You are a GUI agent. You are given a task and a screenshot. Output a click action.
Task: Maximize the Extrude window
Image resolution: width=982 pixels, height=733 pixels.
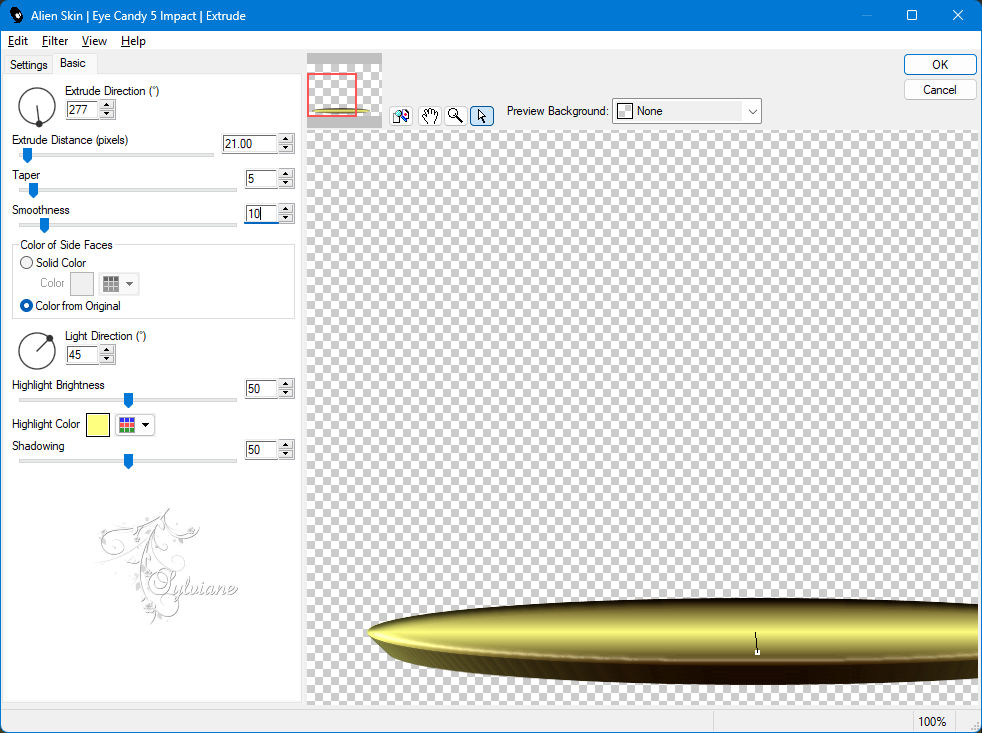(912, 15)
